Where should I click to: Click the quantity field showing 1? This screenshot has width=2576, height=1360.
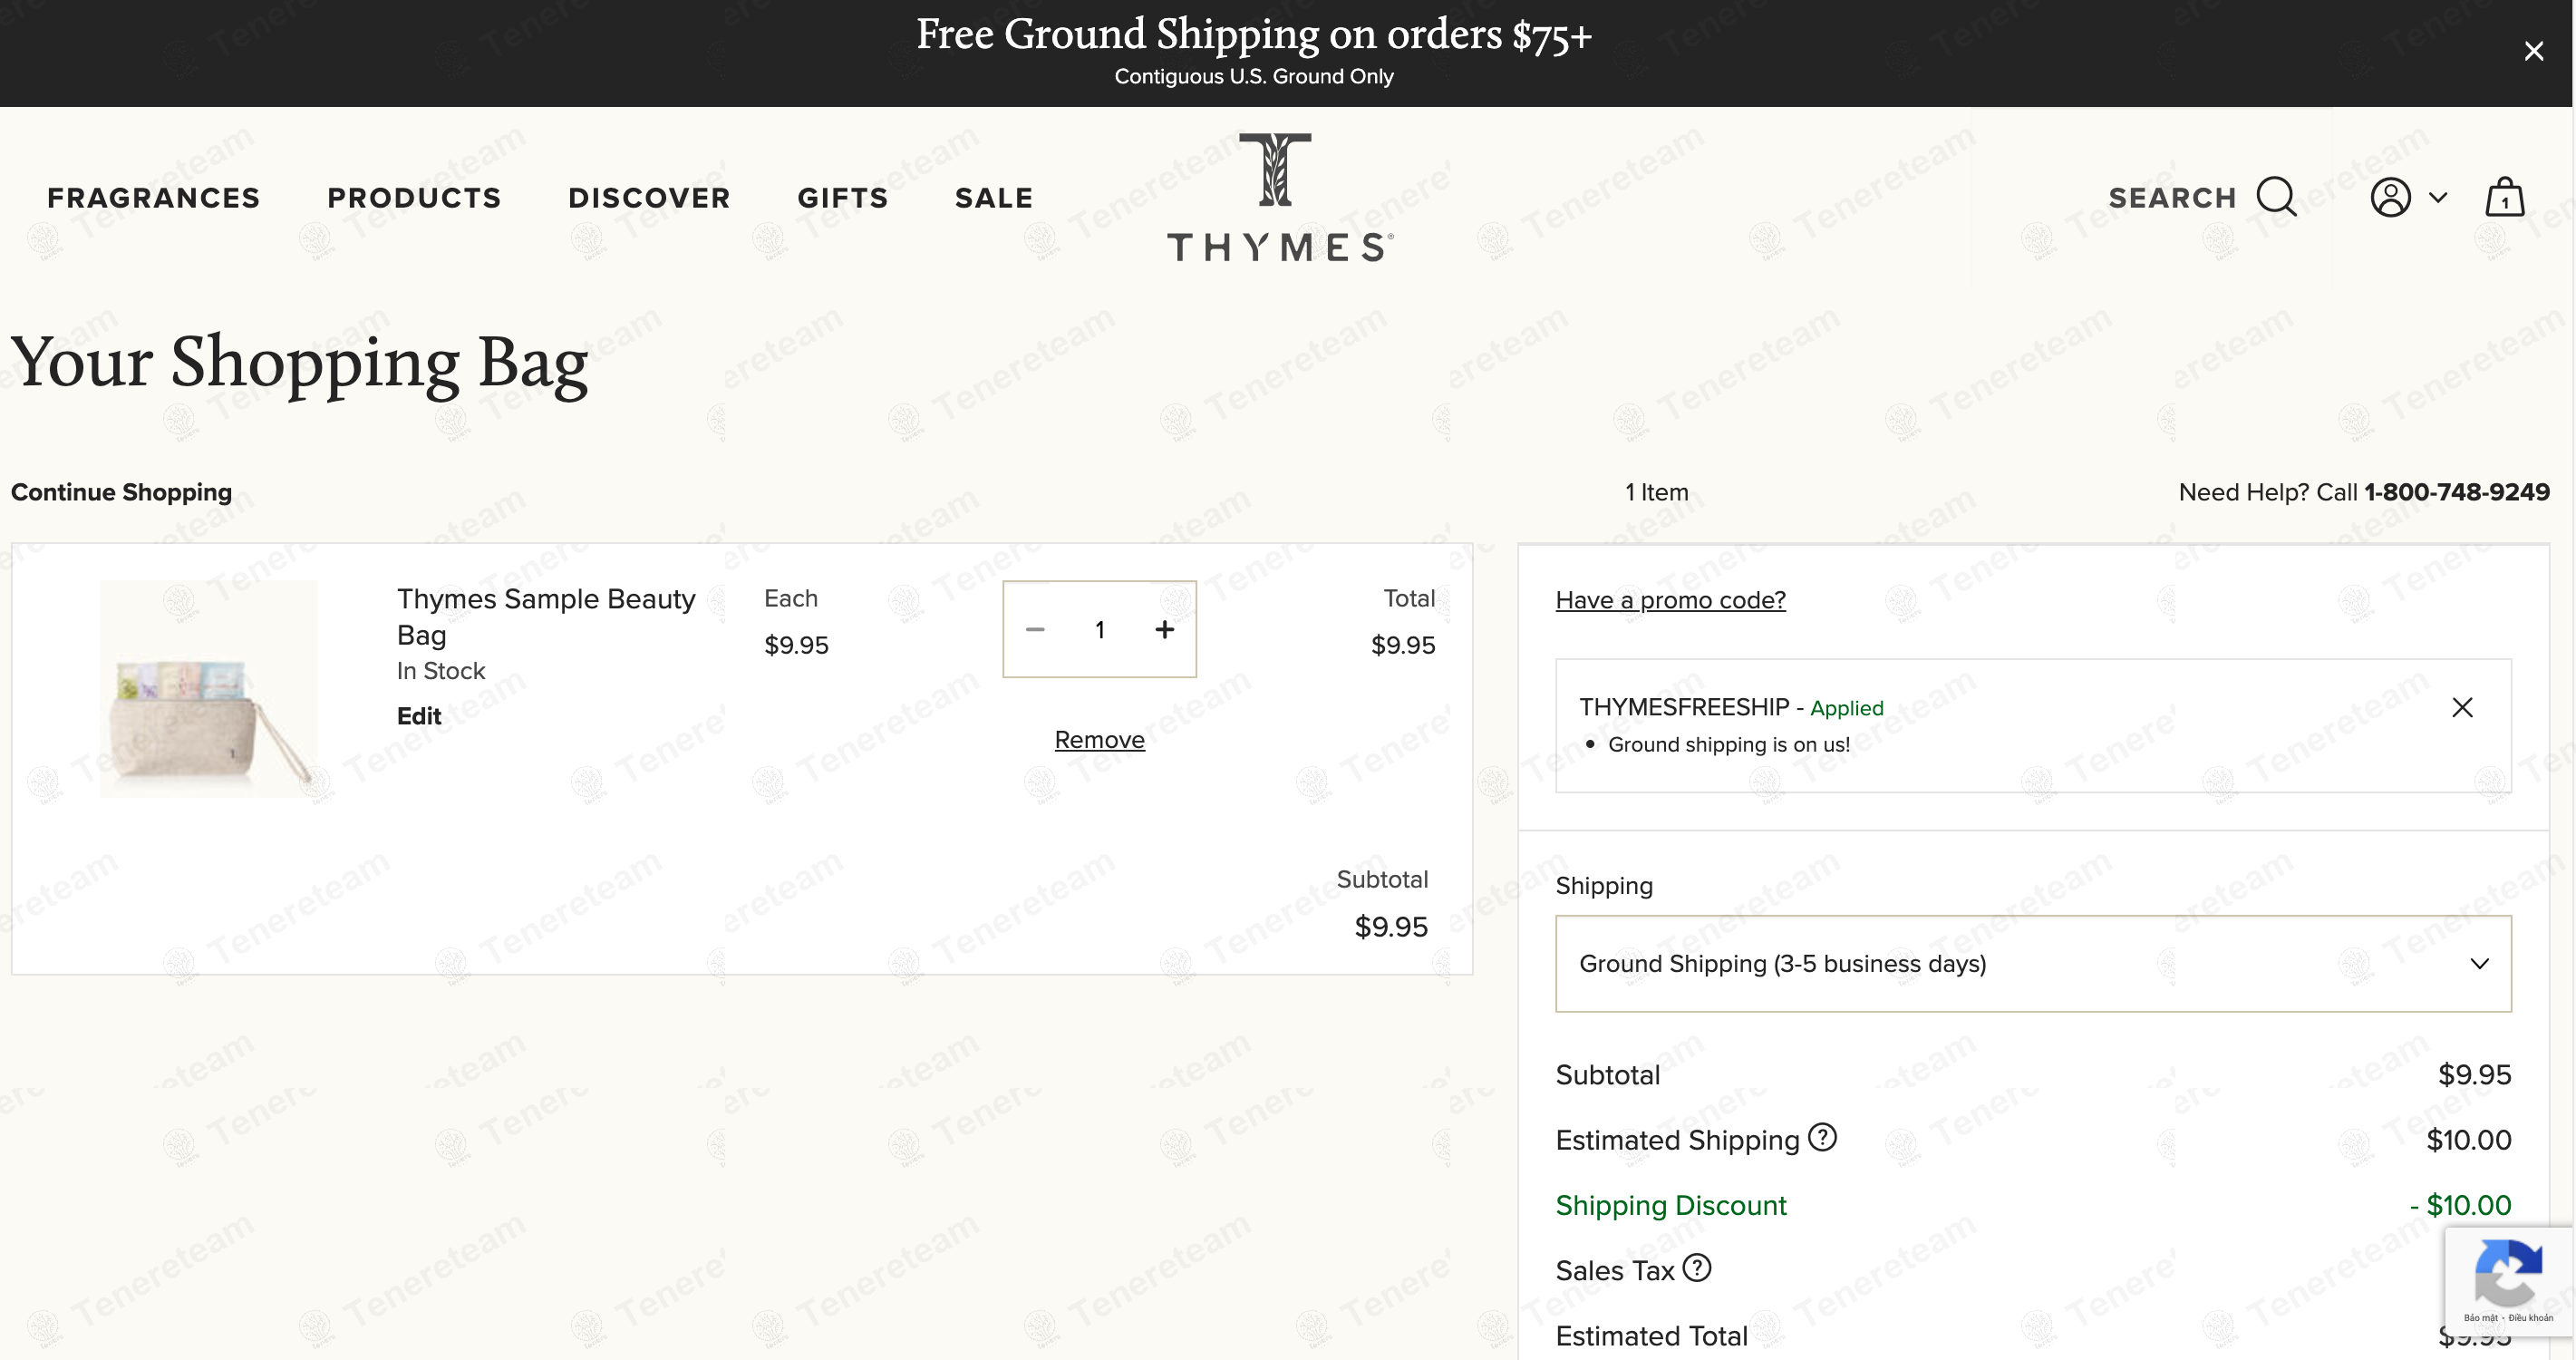click(x=1099, y=629)
